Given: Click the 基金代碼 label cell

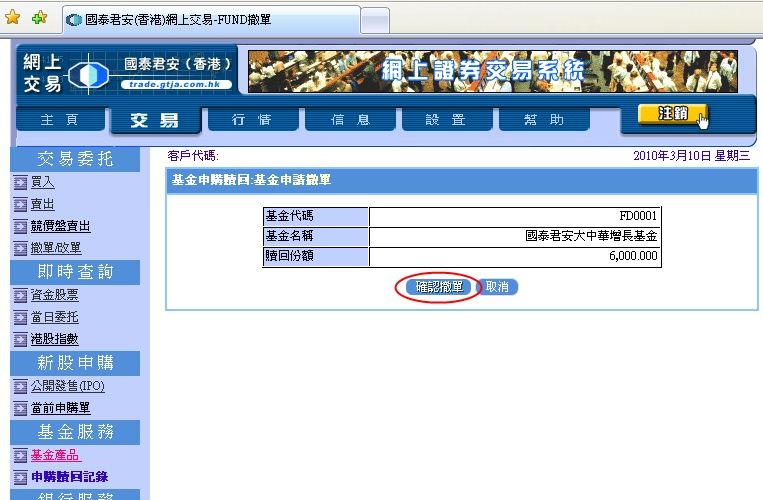Looking at the screenshot, I should click(x=315, y=216).
